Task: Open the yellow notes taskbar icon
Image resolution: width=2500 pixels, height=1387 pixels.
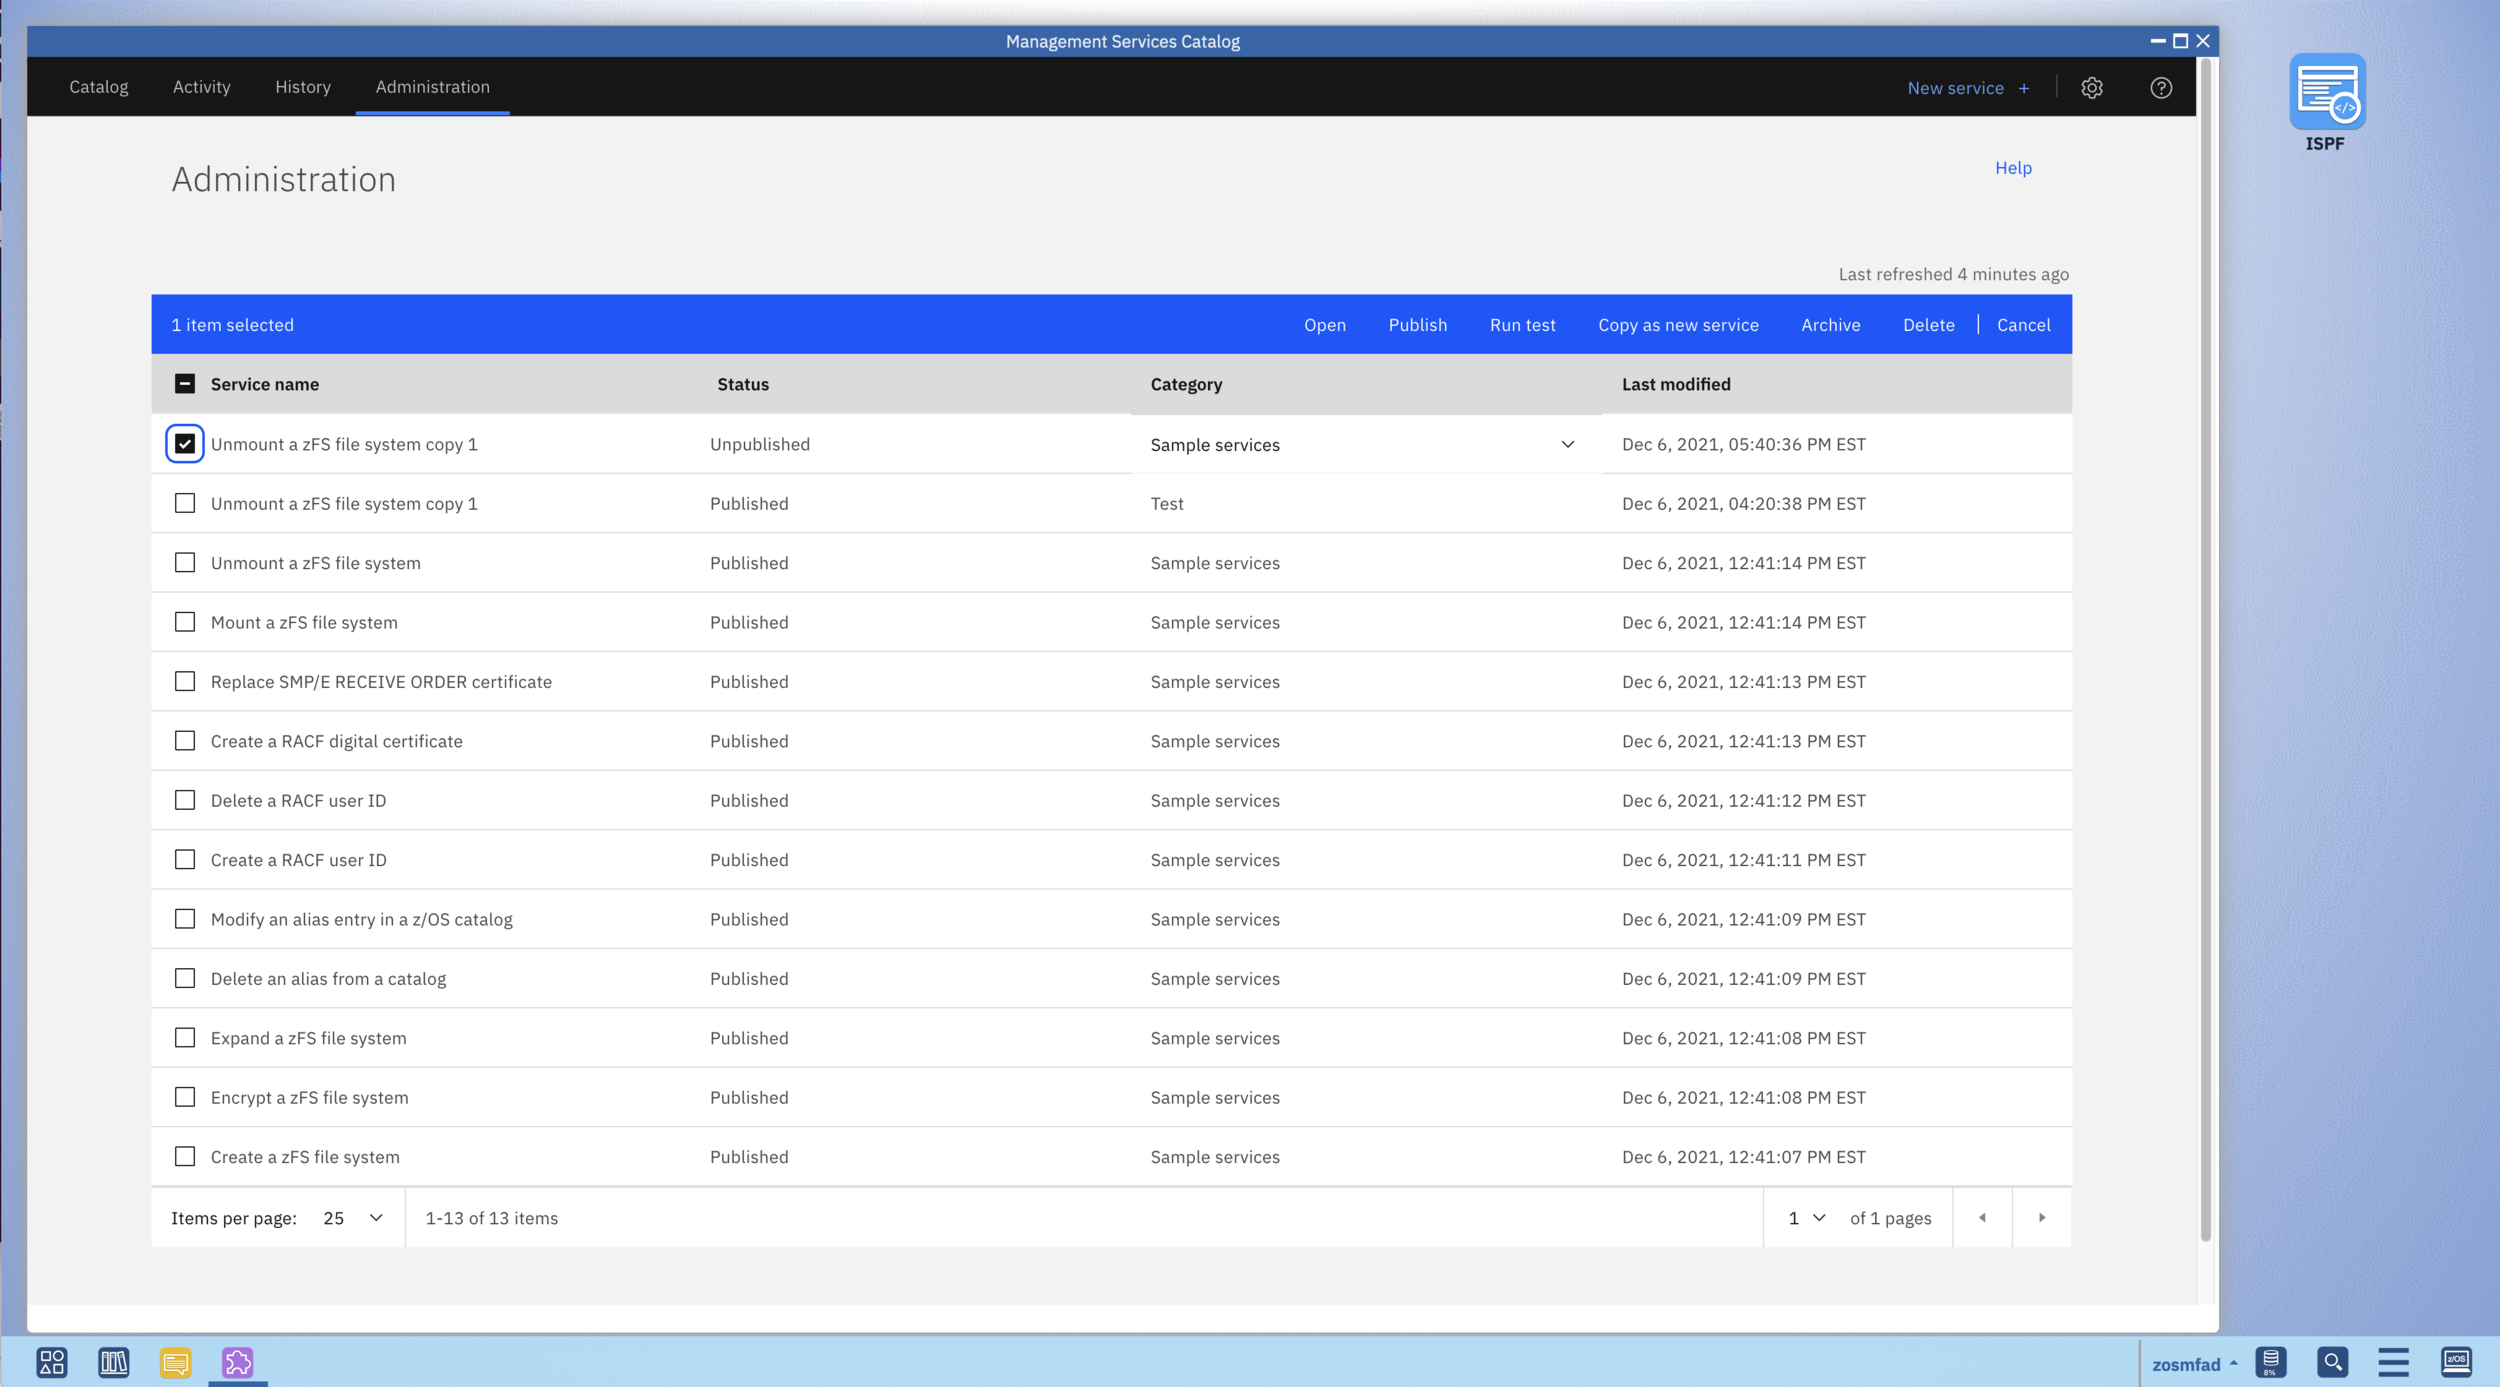Action: point(176,1362)
